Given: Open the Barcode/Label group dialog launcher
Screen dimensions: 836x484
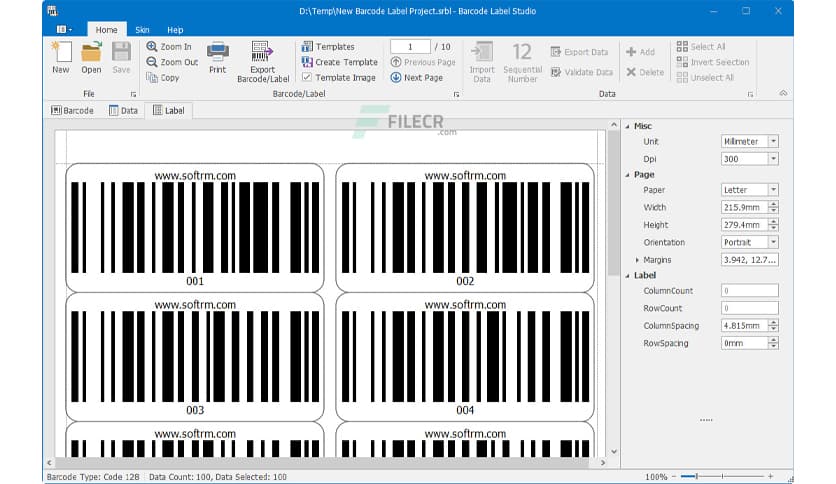Looking at the screenshot, I should [456, 94].
